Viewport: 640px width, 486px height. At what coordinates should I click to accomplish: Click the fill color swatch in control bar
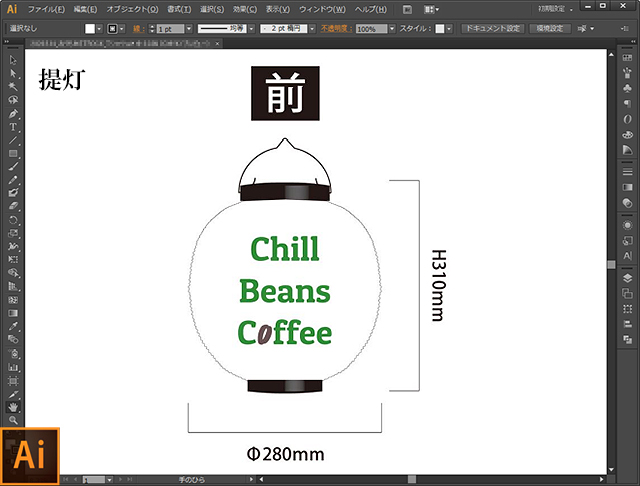click(90, 29)
